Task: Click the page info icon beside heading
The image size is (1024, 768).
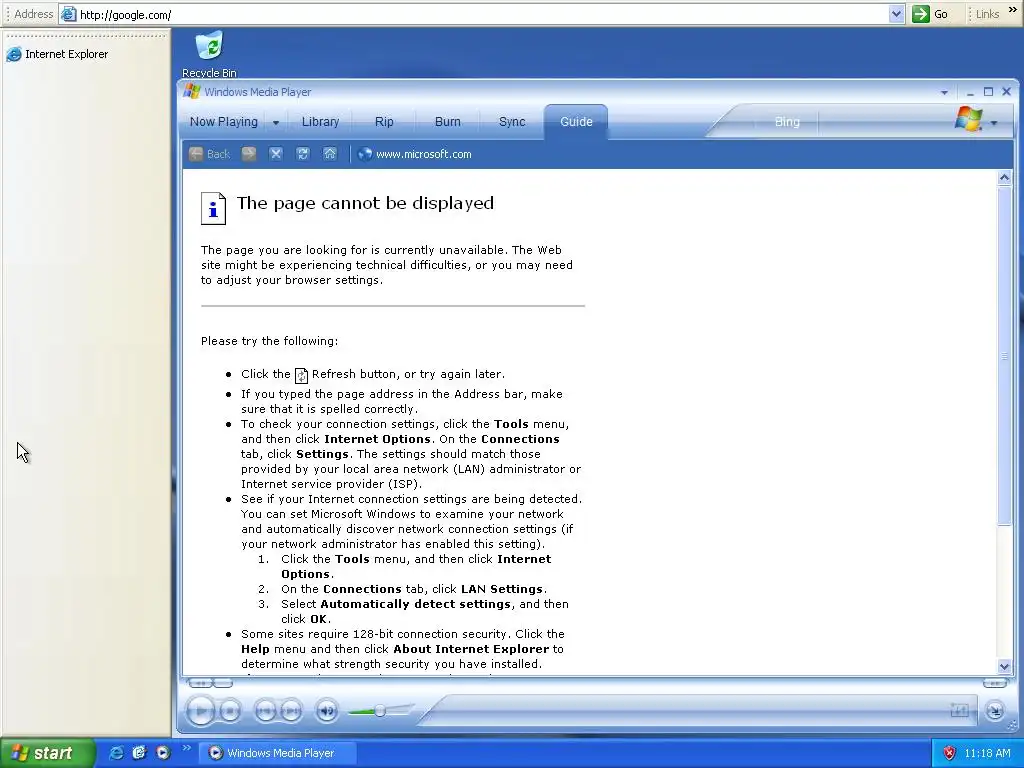Action: point(213,208)
